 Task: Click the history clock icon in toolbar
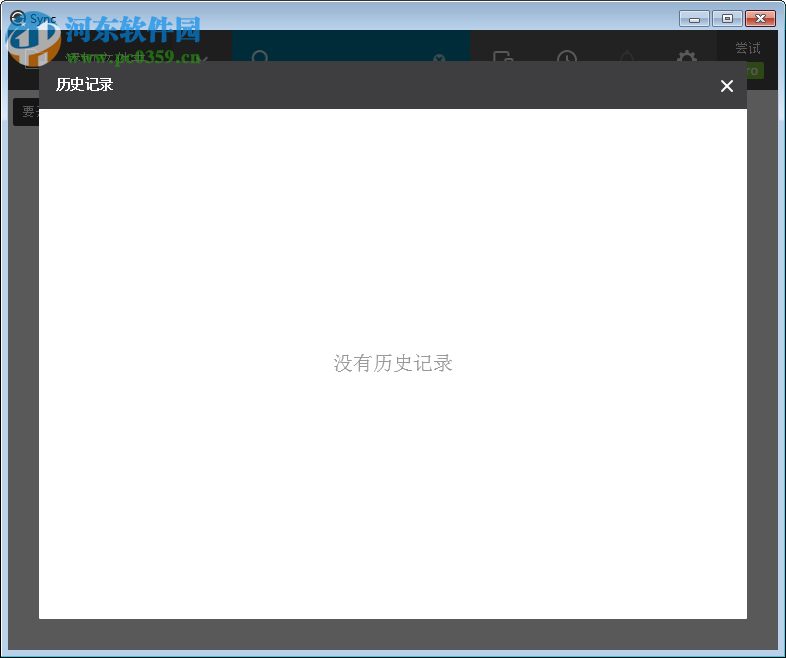[567, 56]
